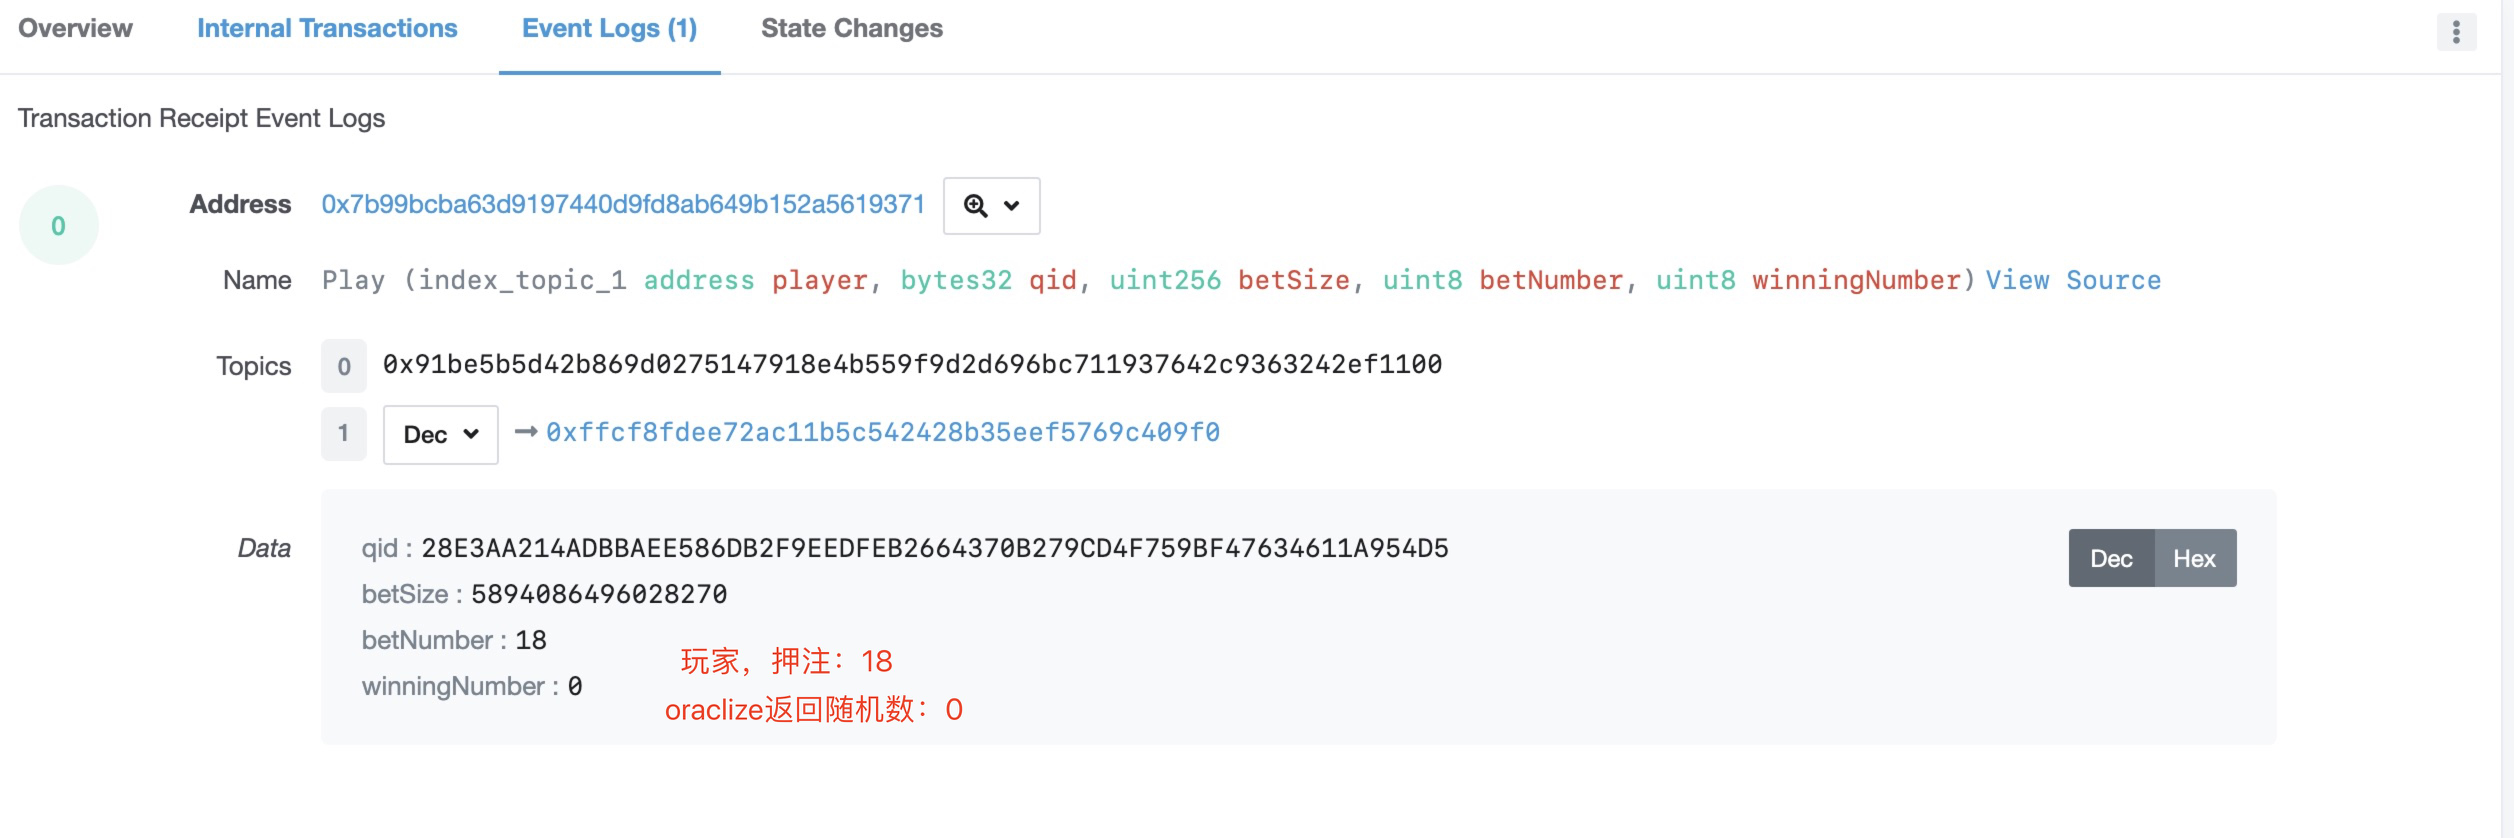Select topic index 0 badge
The width and height of the screenshot is (2514, 838).
pyautogui.click(x=344, y=366)
